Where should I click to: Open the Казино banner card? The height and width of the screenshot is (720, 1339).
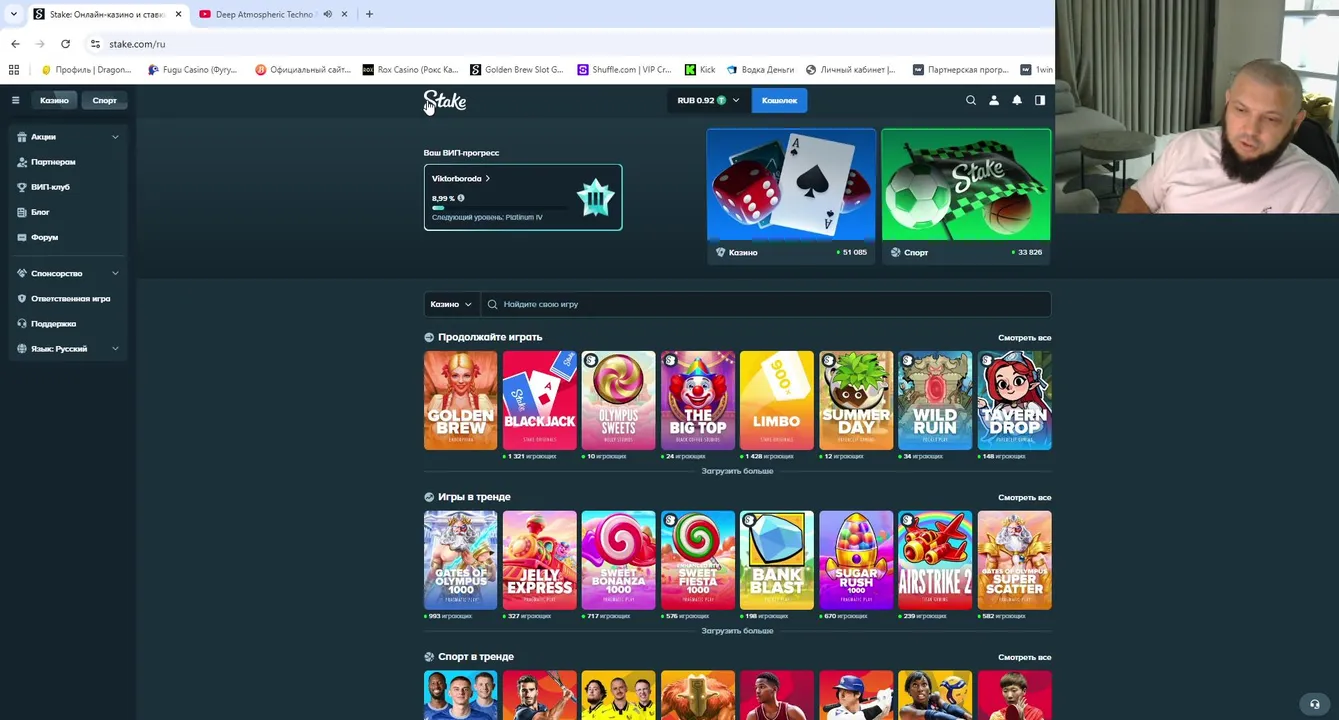pos(791,196)
